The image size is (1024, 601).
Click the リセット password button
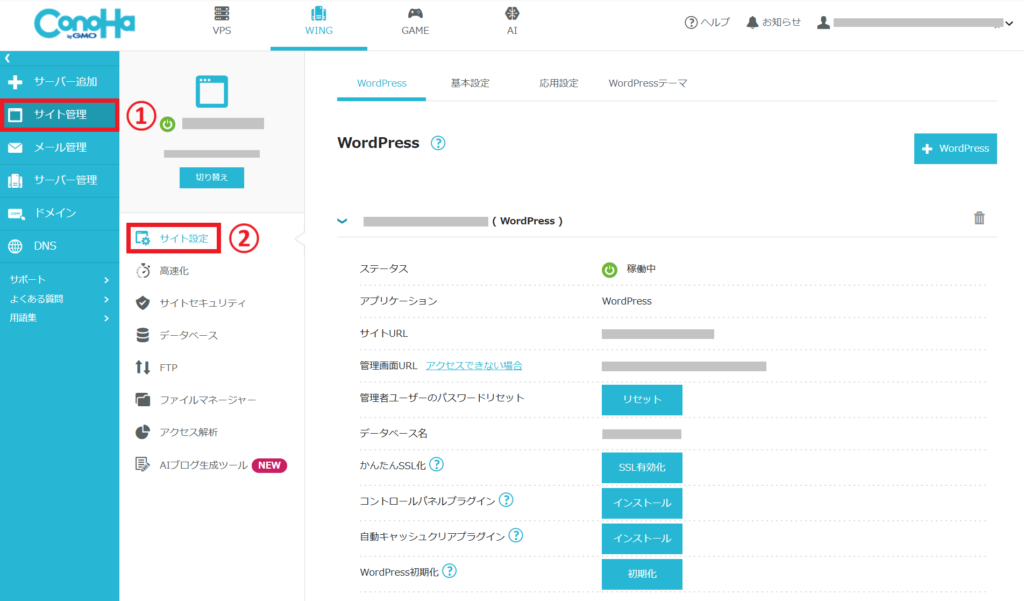pos(642,400)
